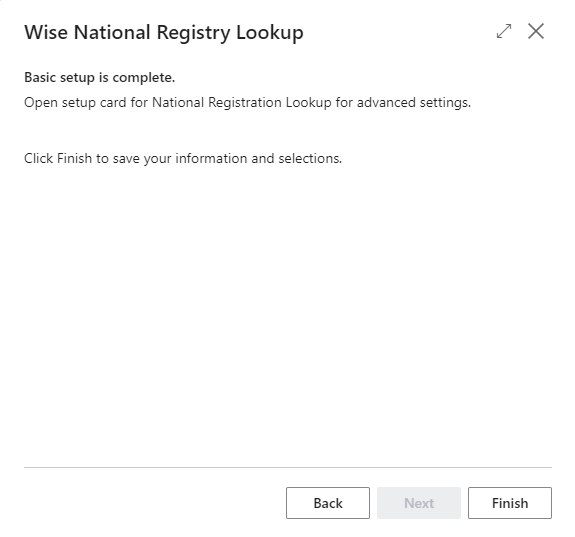The image size is (575, 537).
Task: Complete the wizard with the Finish button
Action: (x=509, y=503)
